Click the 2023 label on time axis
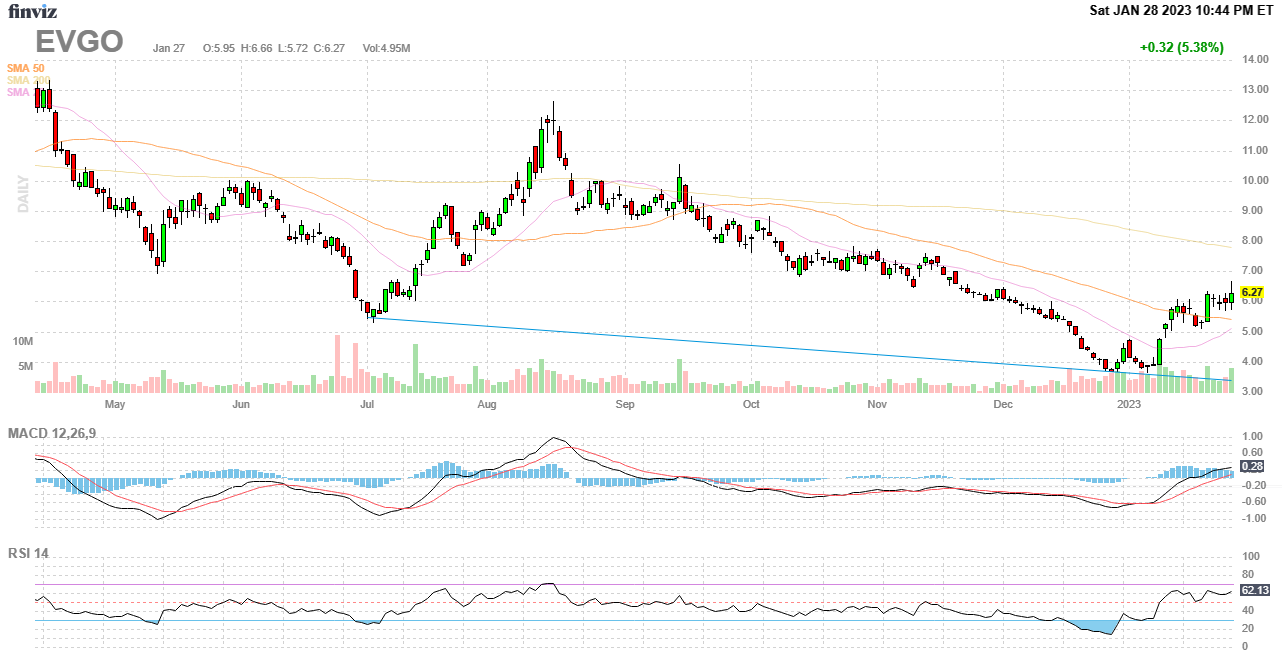Image resolution: width=1282 pixels, height=662 pixels. (1129, 405)
